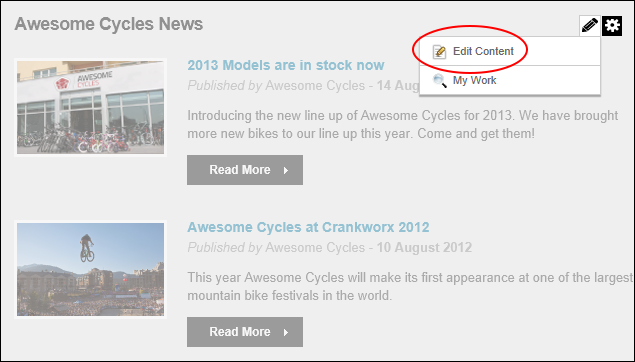Open the '2013 Models are in stock now' article link

point(286,65)
